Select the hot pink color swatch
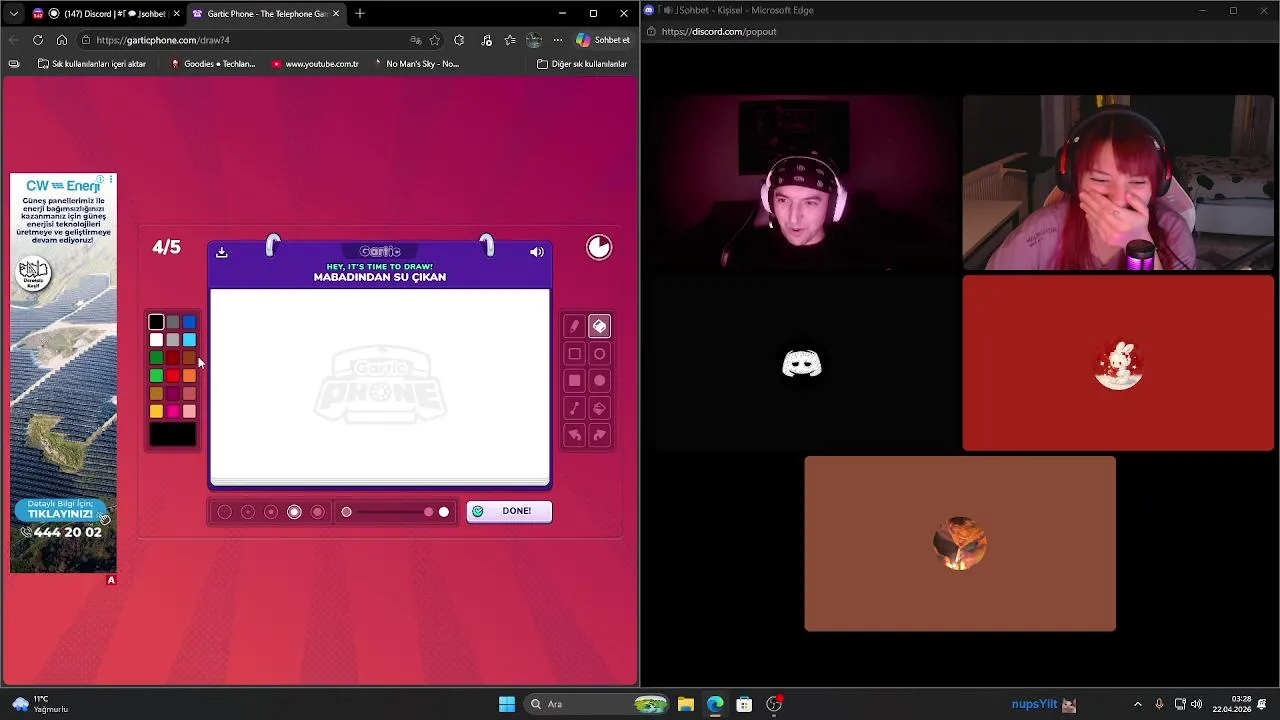Screen dimensions: 1280x720 (x=173, y=411)
